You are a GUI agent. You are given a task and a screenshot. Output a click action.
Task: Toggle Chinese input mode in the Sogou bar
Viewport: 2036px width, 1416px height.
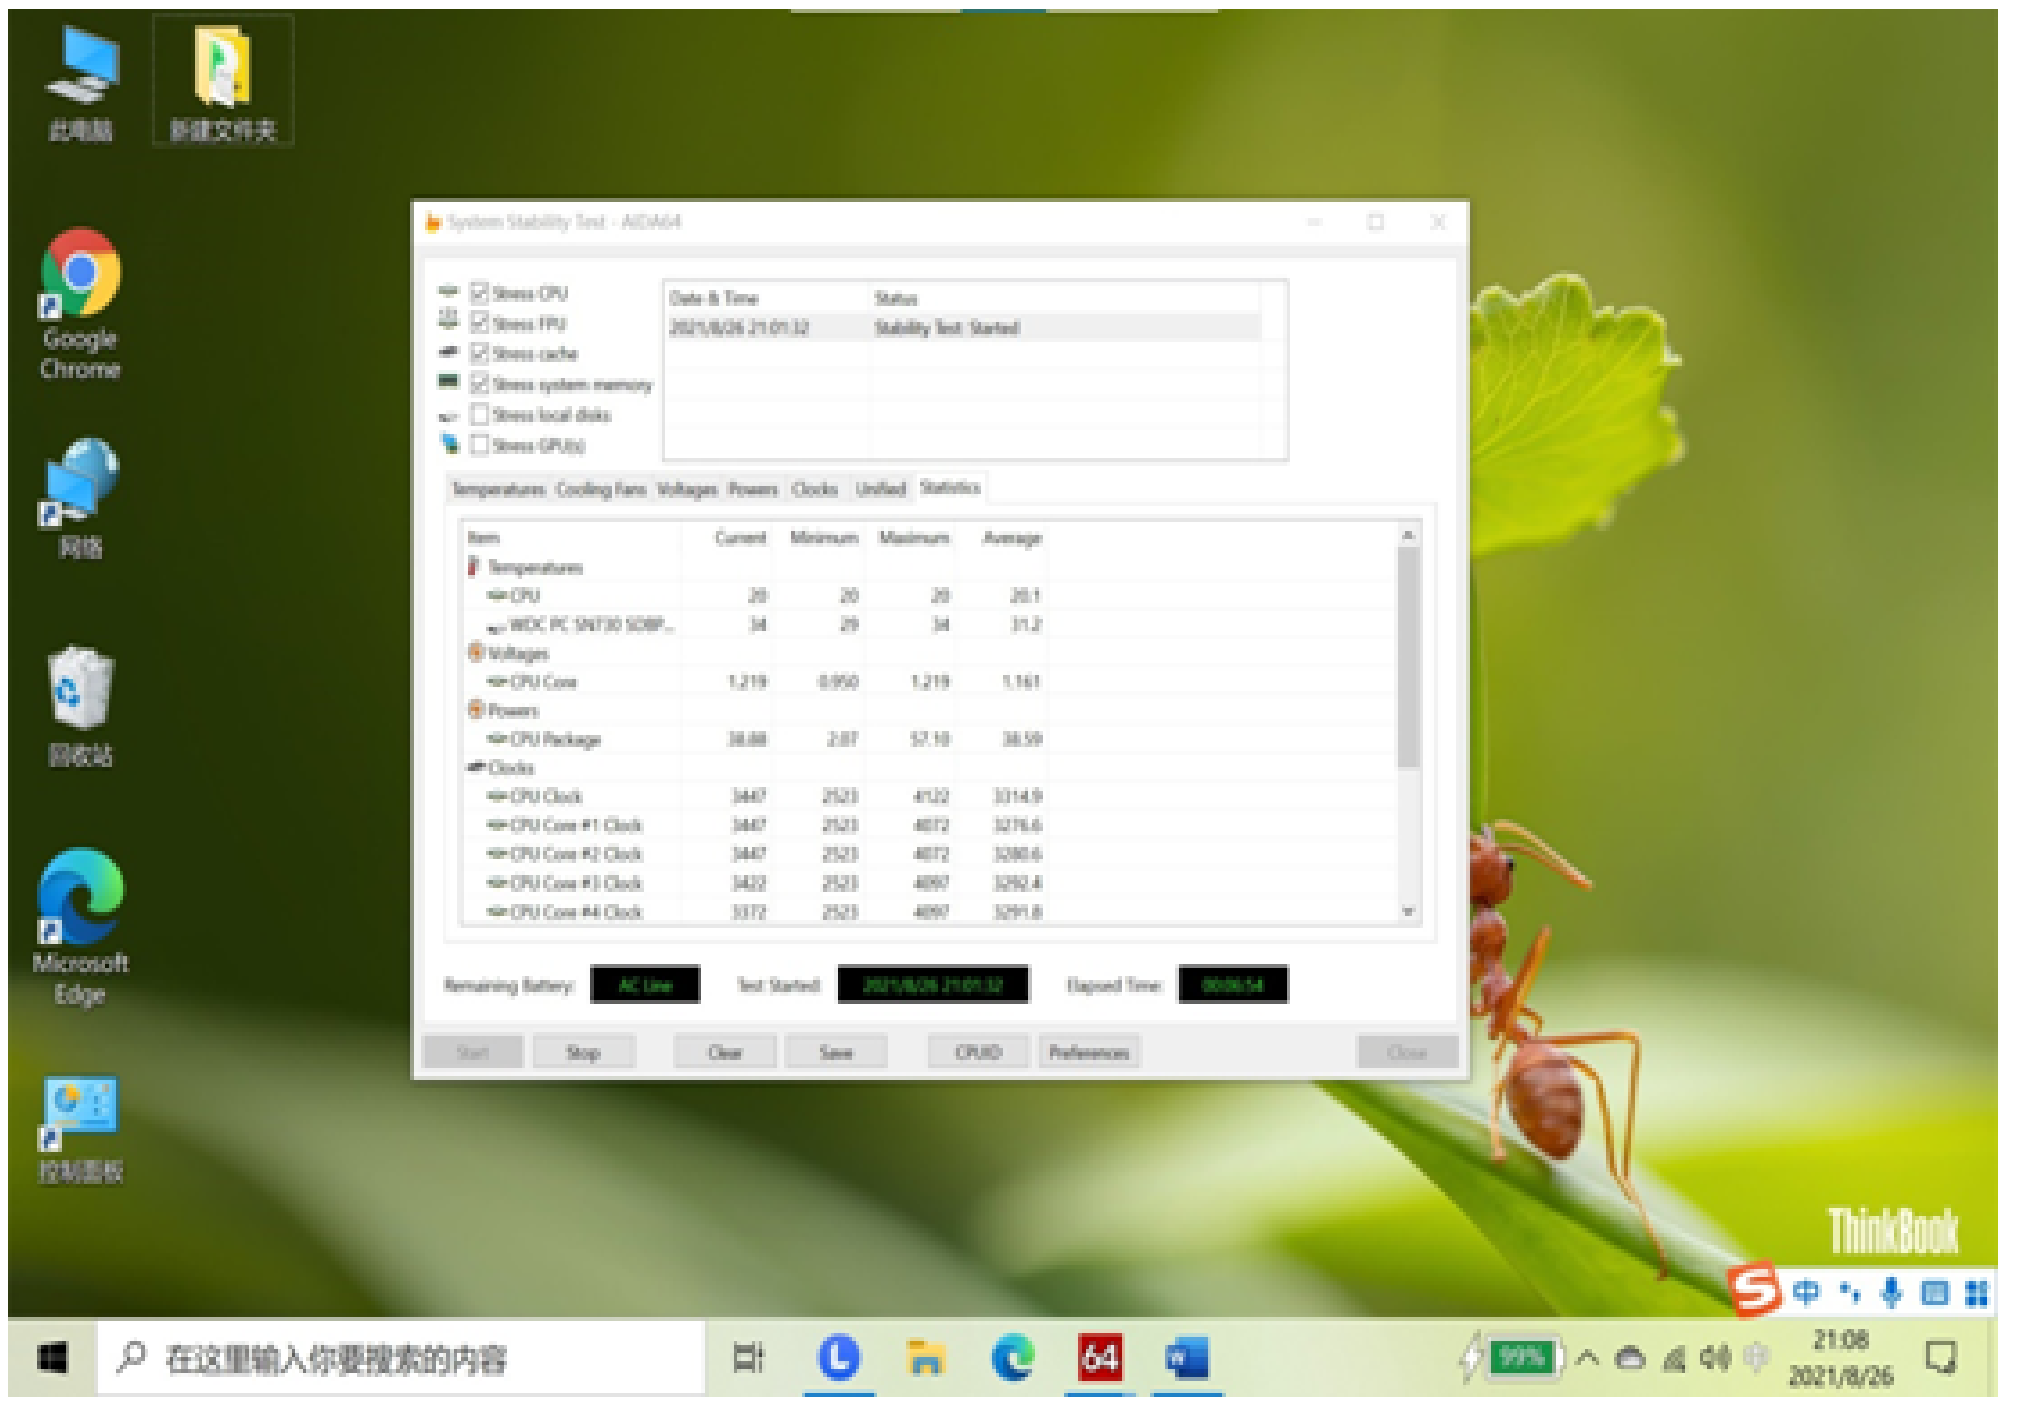click(1805, 1292)
